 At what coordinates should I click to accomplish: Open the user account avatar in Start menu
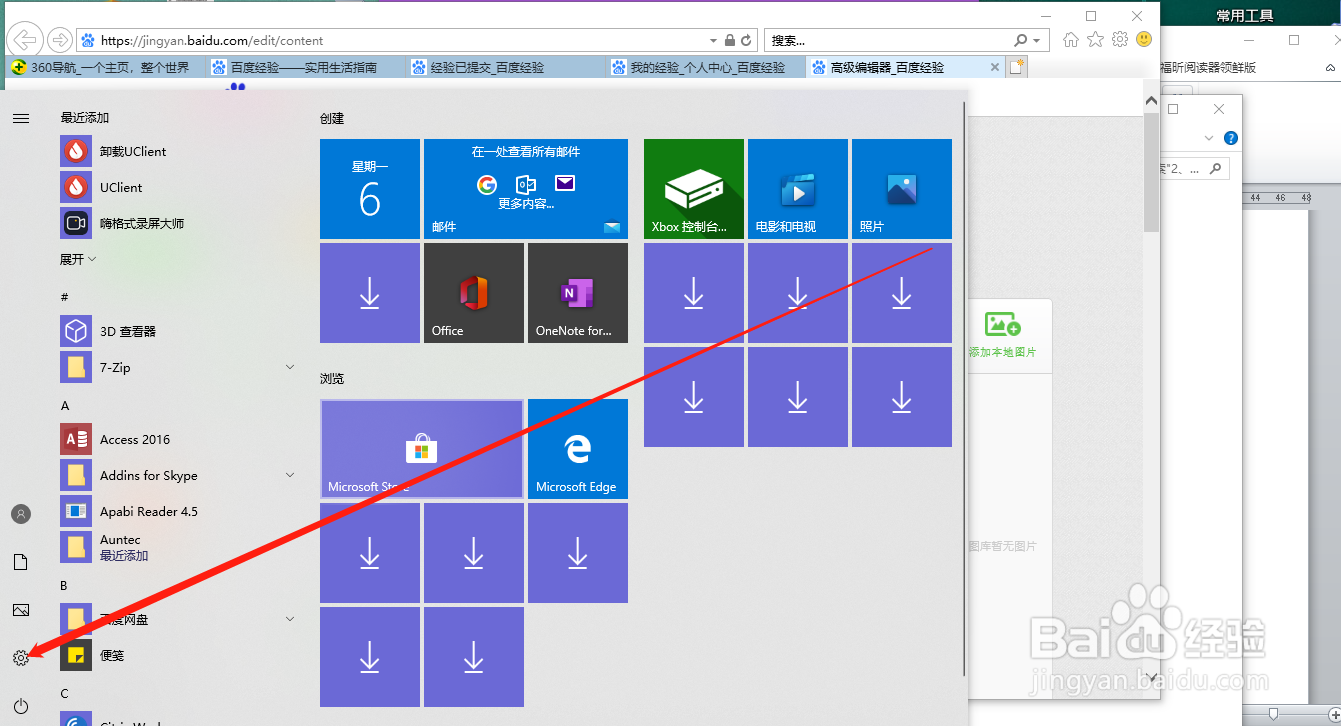pos(20,514)
